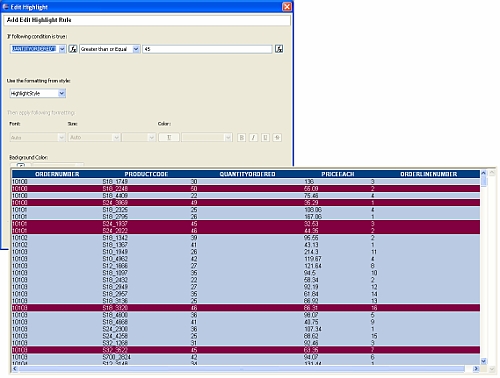Toggle the Italic formatting button
Viewport: 500px width, 378px height.
253,137
